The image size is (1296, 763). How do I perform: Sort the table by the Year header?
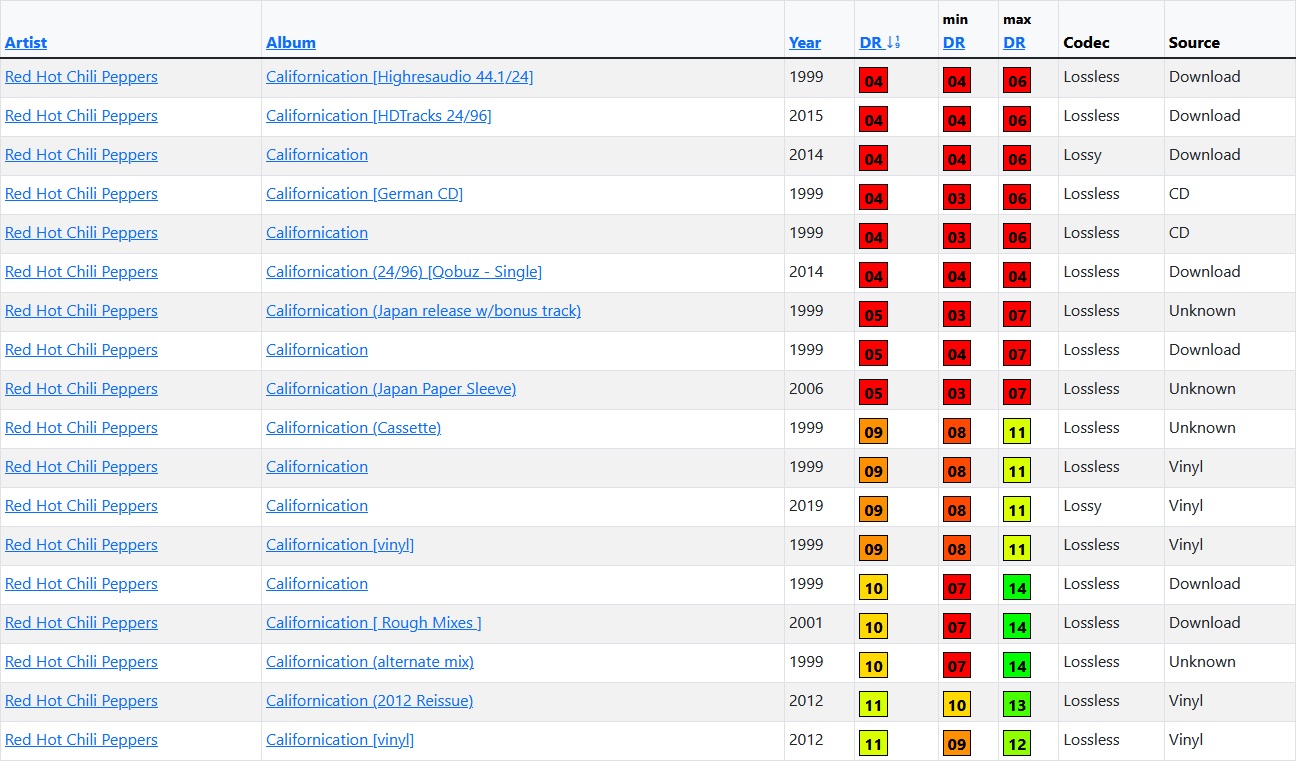[x=805, y=42]
